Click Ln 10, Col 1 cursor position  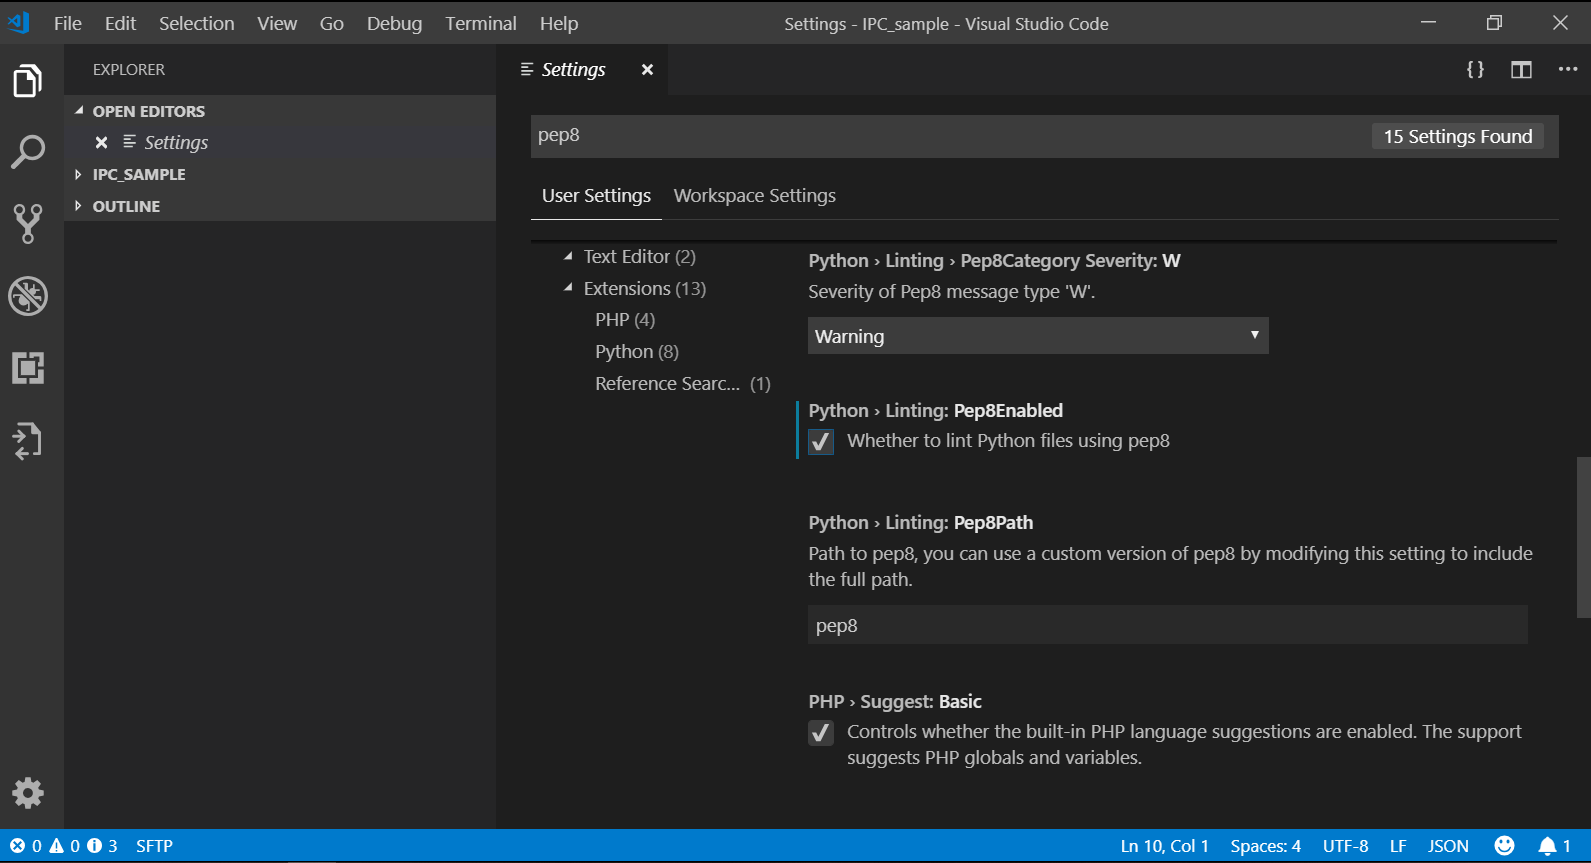click(x=1164, y=846)
